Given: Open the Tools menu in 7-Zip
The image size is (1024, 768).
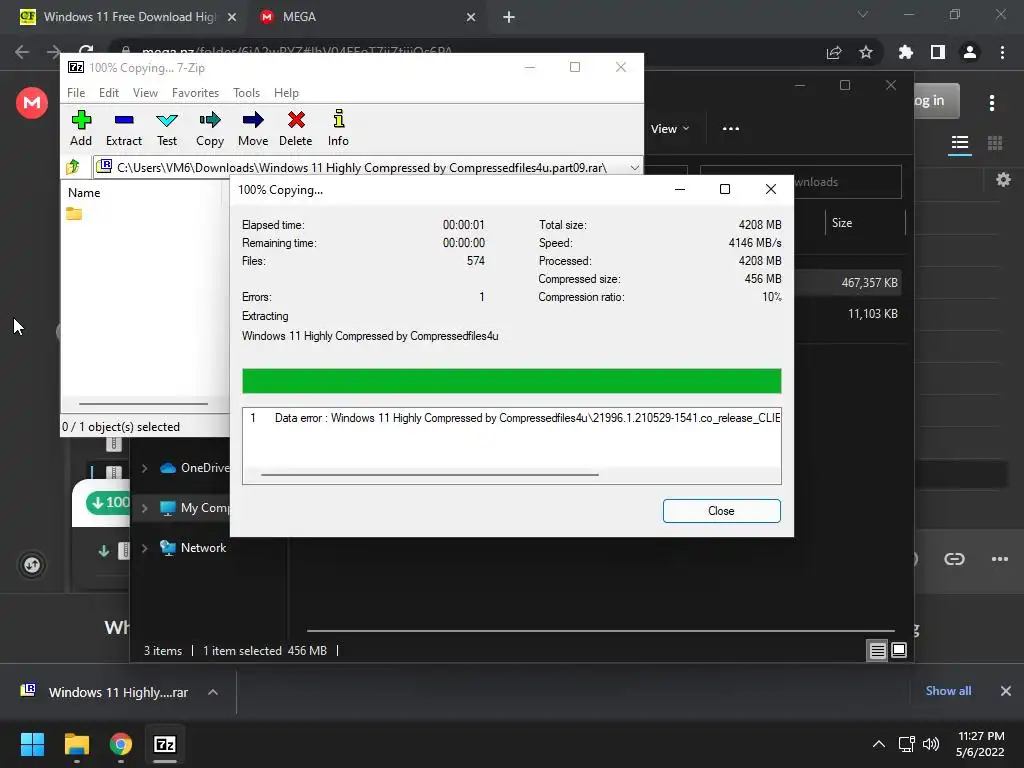Looking at the screenshot, I should tap(246, 93).
